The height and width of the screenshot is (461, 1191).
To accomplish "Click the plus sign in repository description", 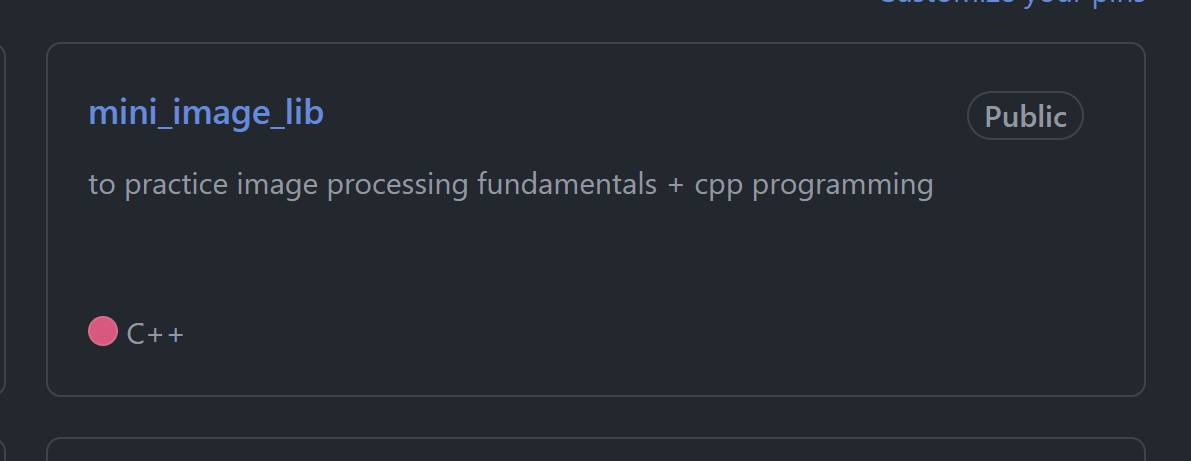I will [675, 186].
